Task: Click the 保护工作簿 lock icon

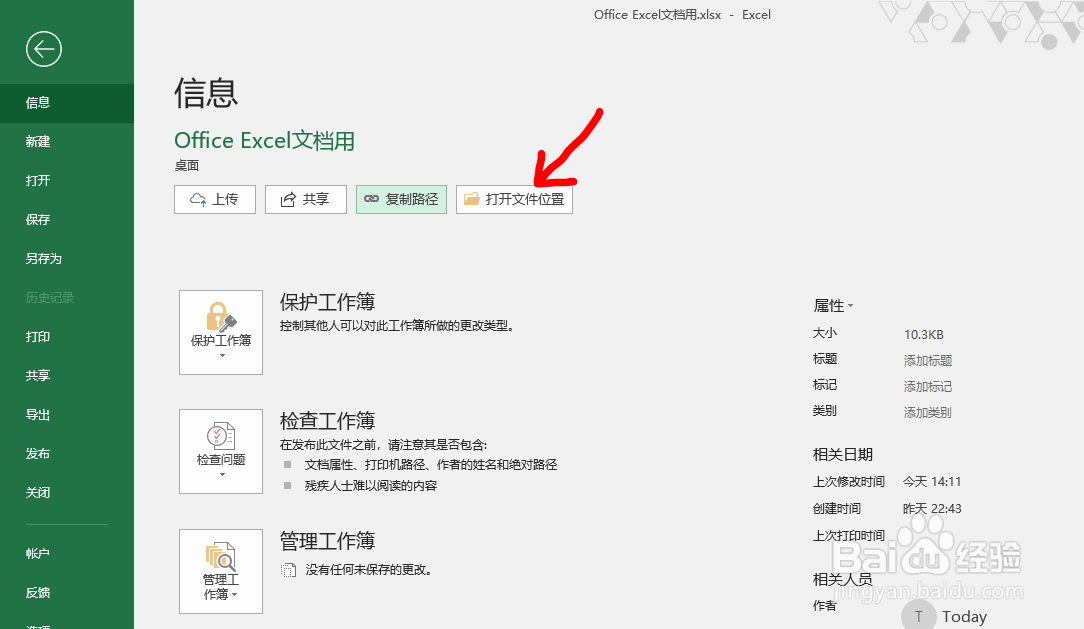Action: pyautogui.click(x=220, y=318)
